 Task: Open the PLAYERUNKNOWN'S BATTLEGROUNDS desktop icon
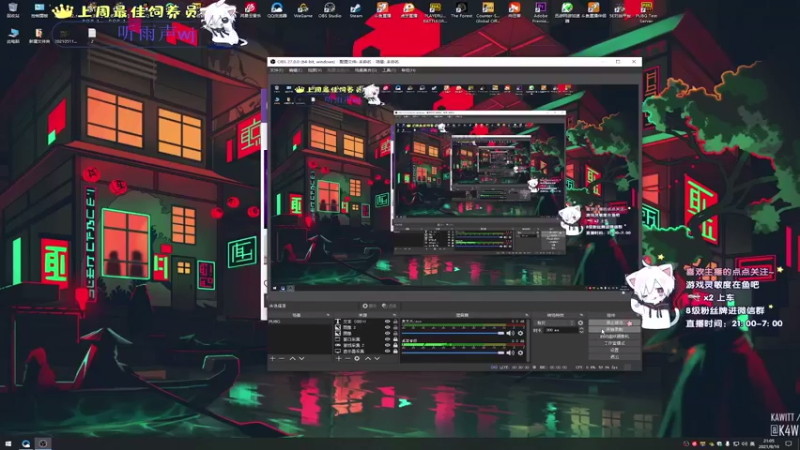tap(435, 11)
